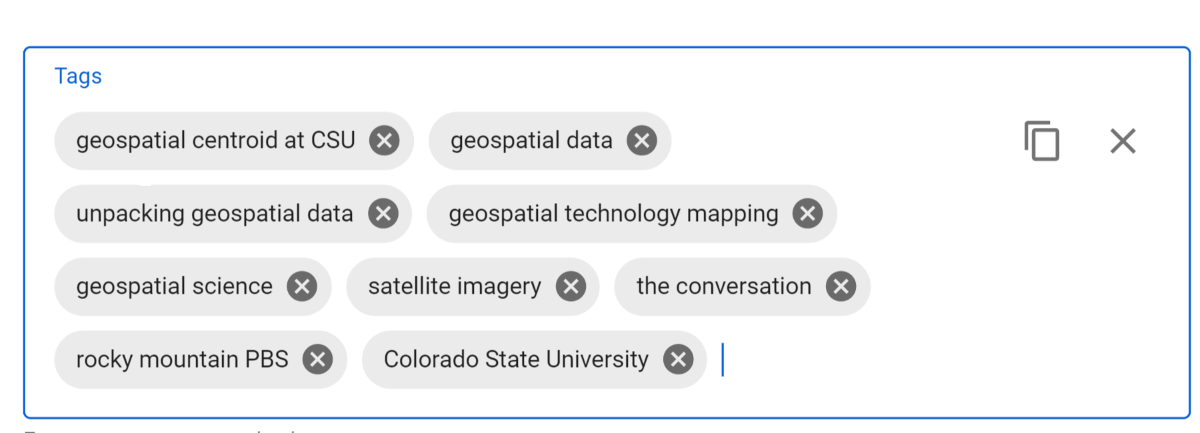Delete the Colorado State University tag
1200x433 pixels.
coord(678,360)
